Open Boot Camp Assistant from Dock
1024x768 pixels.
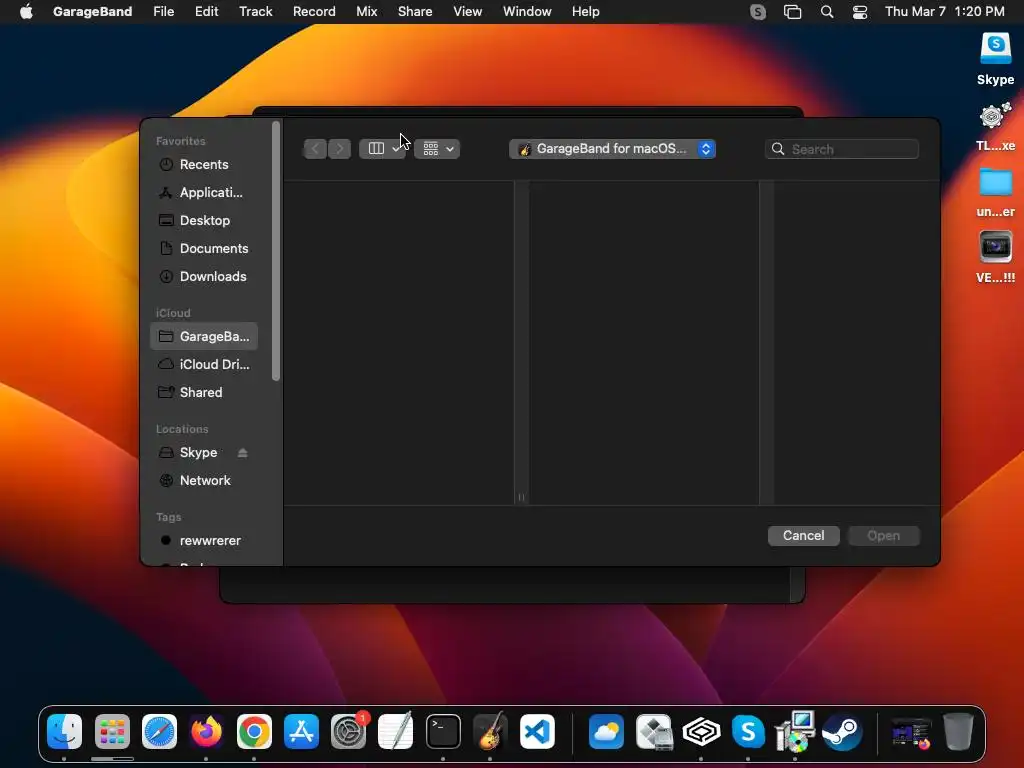tap(654, 731)
